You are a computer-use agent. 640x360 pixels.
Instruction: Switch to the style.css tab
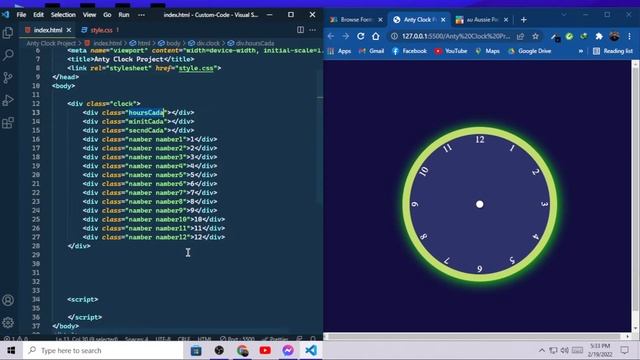point(101,30)
